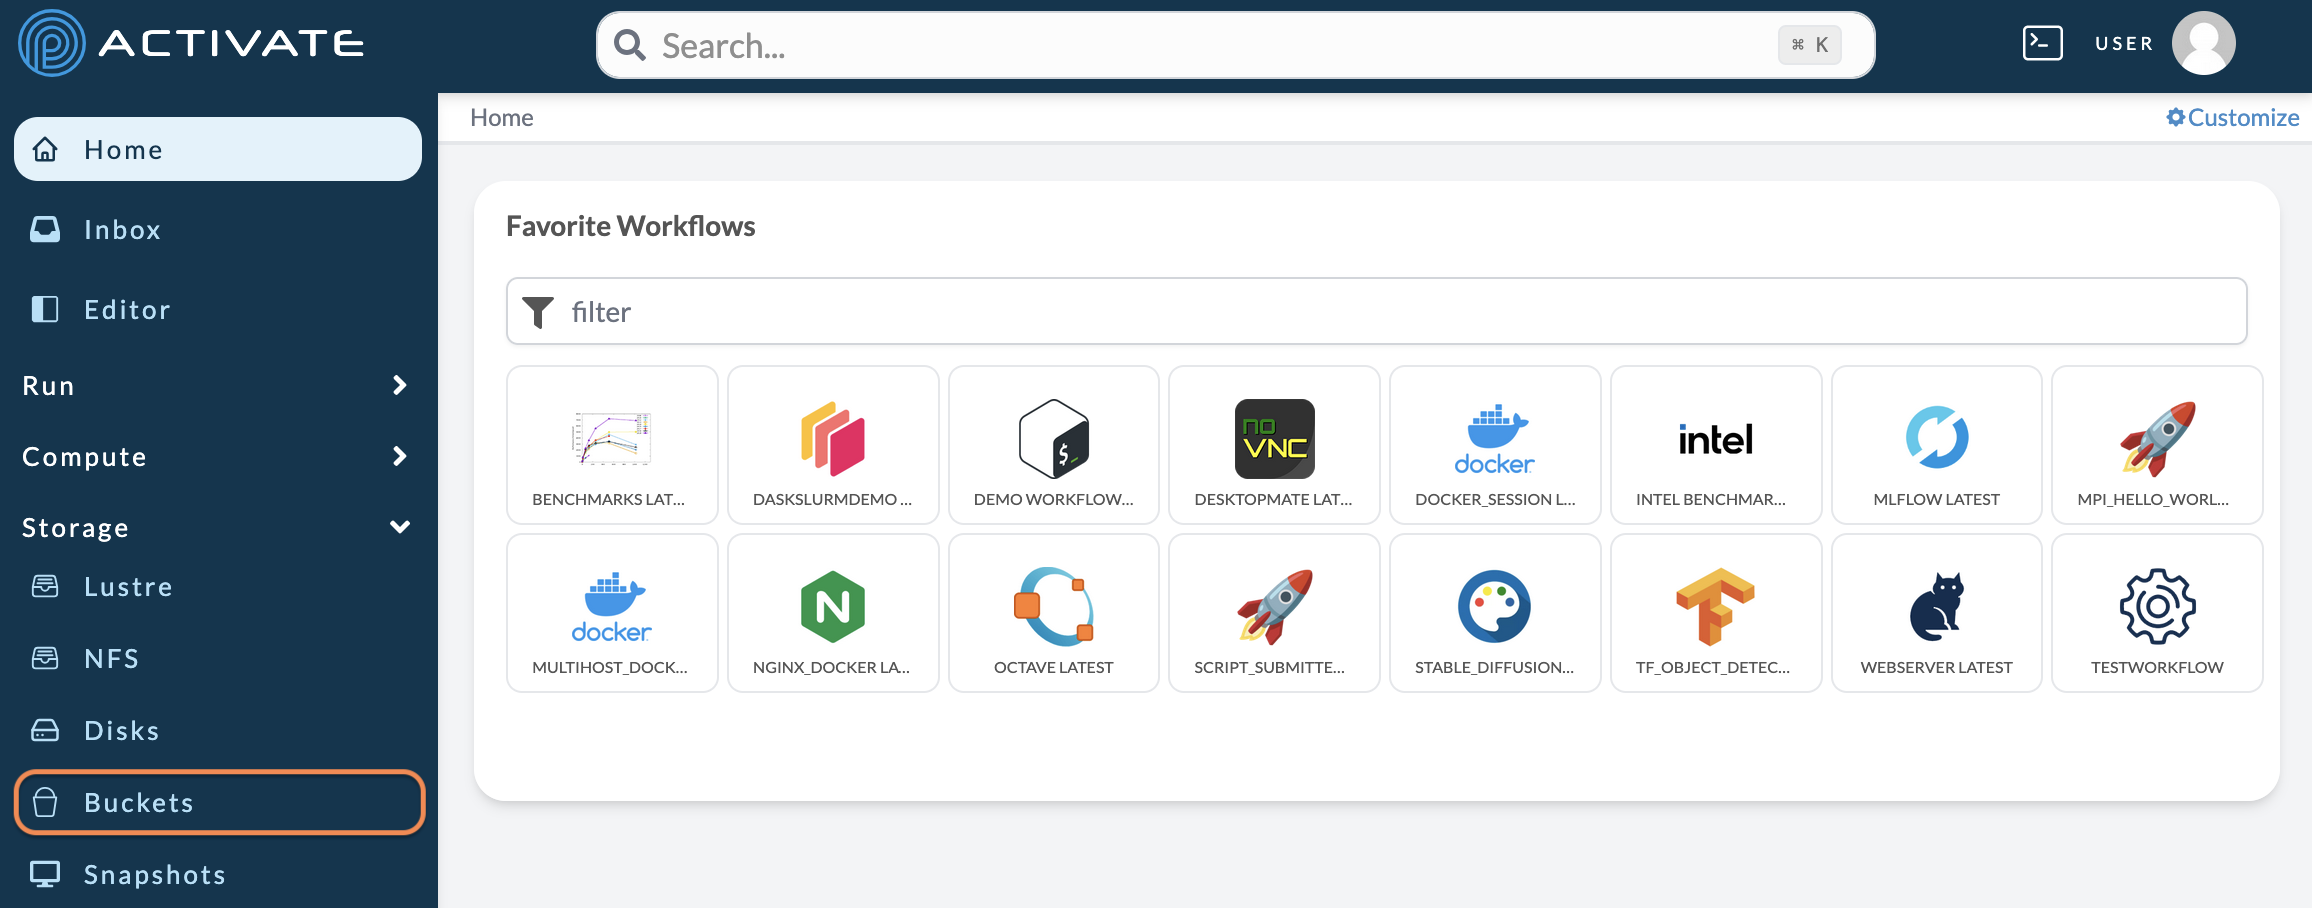Open the MLflow Latest icon
The height and width of the screenshot is (908, 2312).
[1937, 437]
